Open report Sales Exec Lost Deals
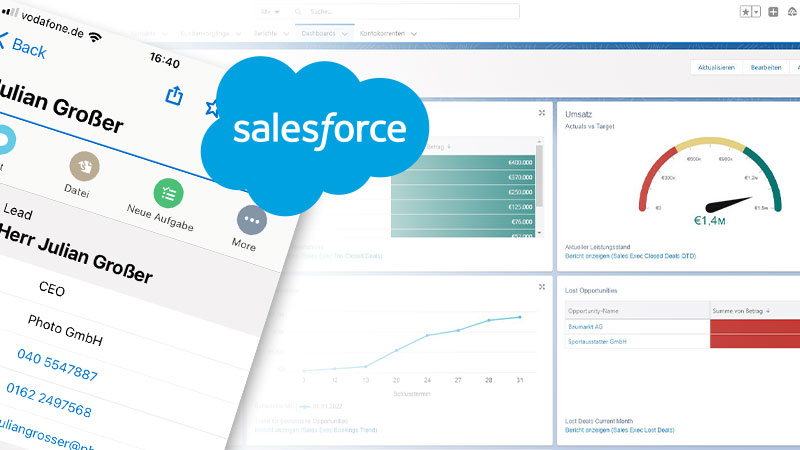Viewport: 800px width, 450px height. pyautogui.click(x=619, y=430)
